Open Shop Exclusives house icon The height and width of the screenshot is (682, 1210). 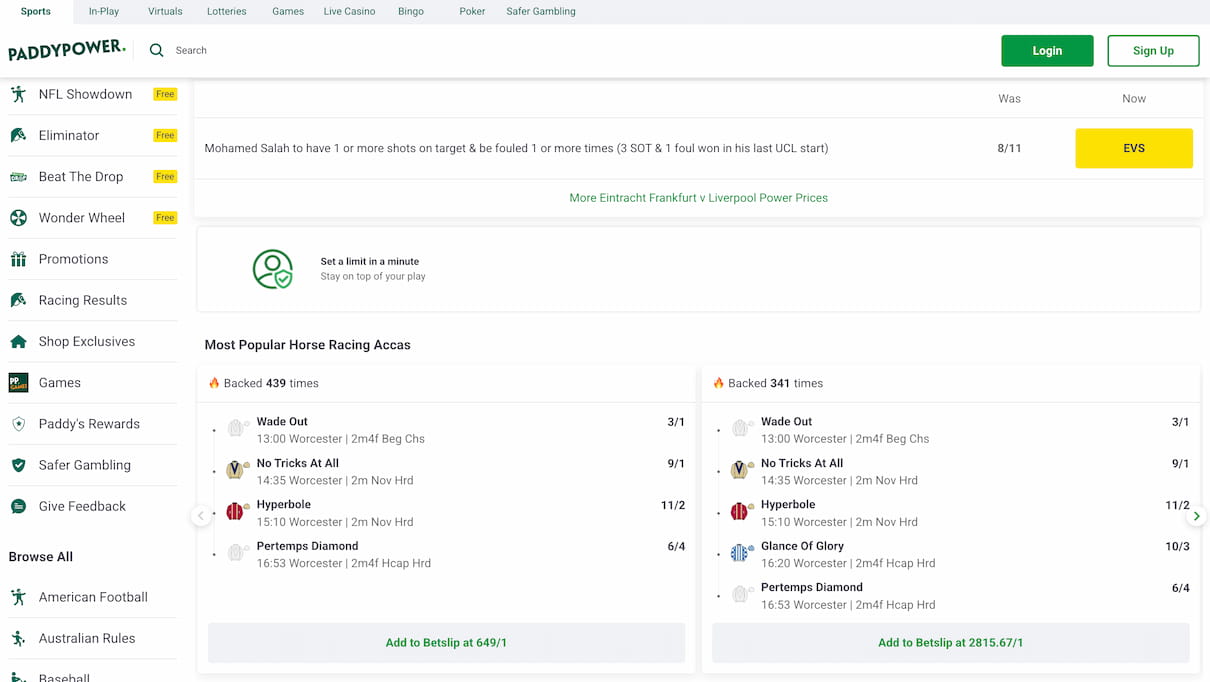[x=18, y=342]
